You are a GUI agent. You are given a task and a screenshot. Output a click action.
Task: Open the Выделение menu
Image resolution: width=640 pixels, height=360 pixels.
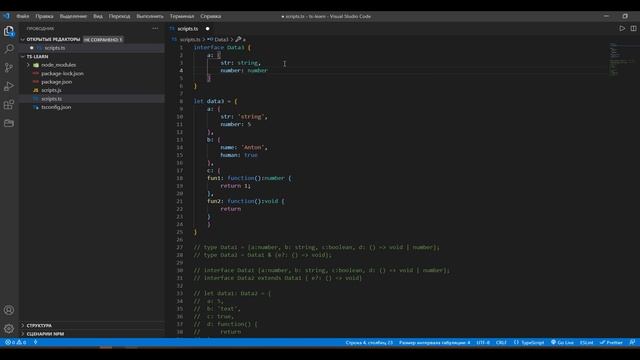pos(73,16)
